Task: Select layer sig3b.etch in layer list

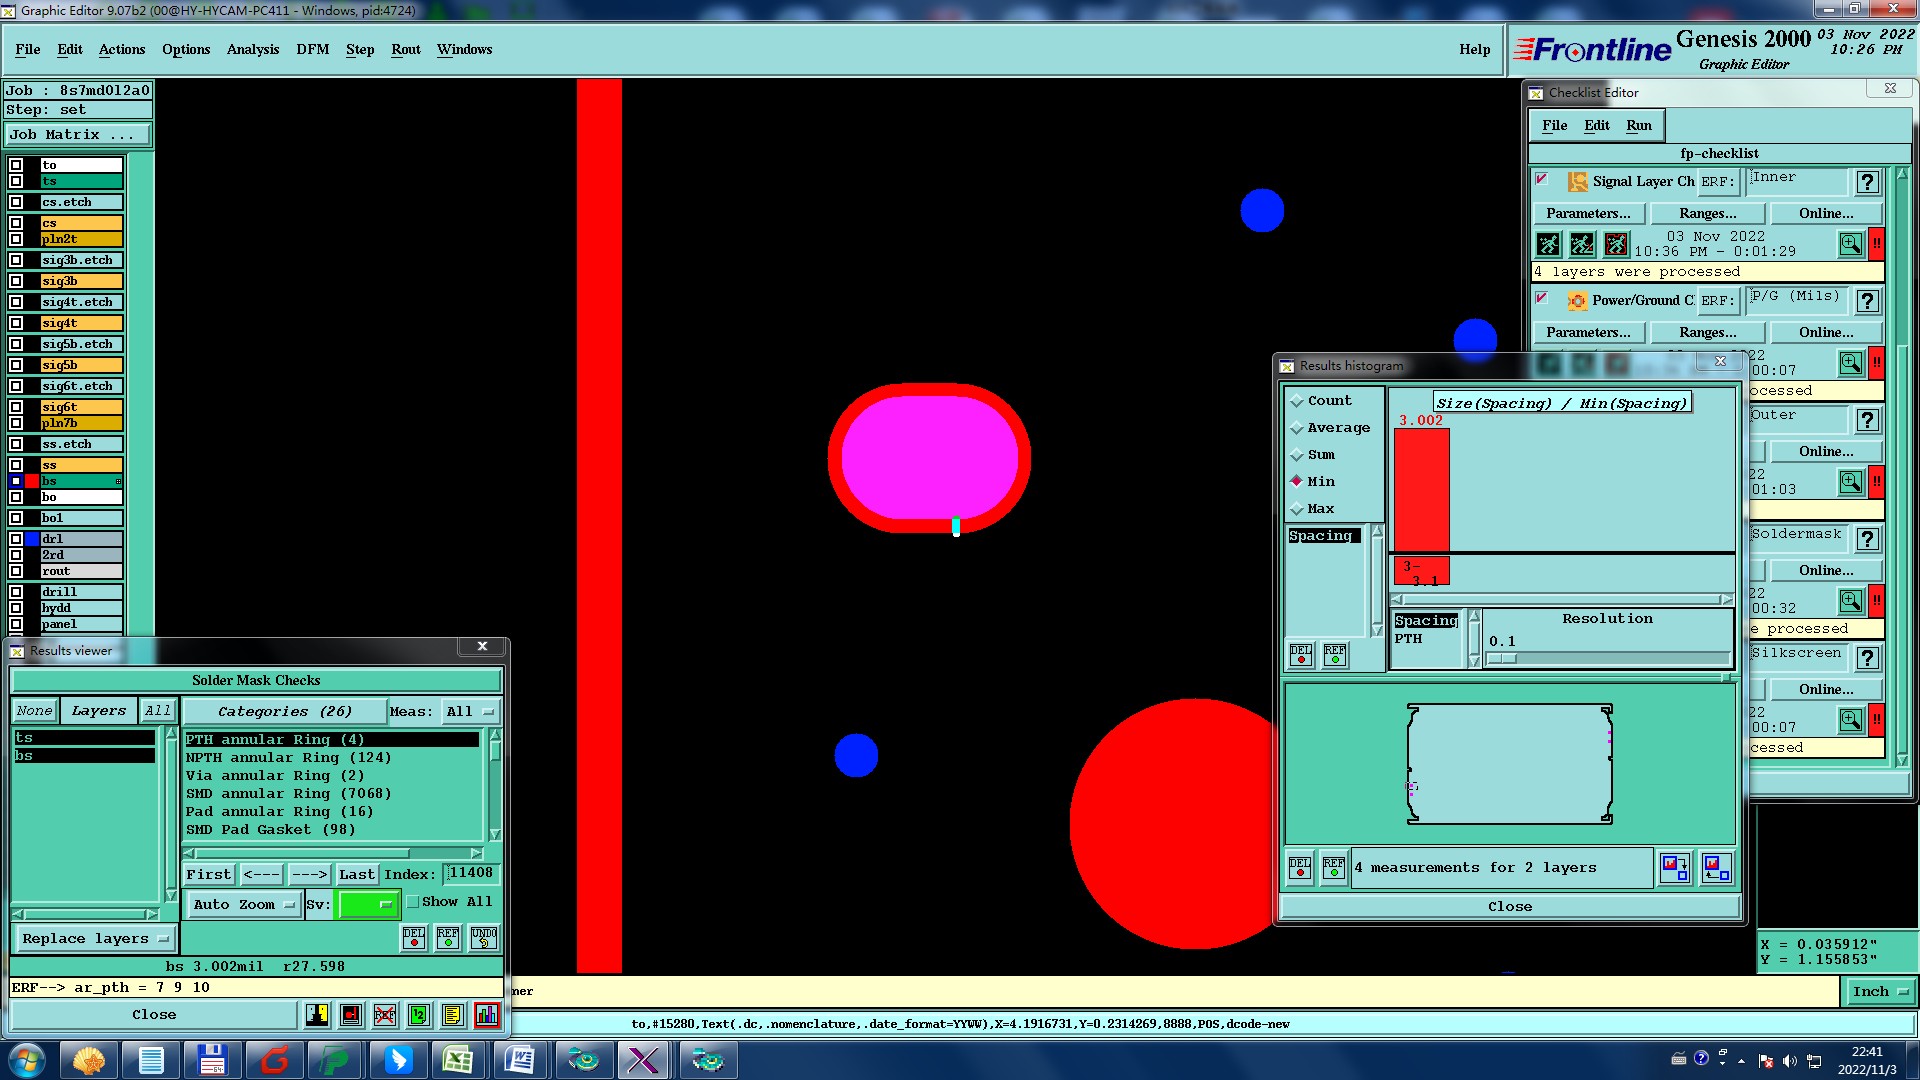Action: click(x=82, y=260)
